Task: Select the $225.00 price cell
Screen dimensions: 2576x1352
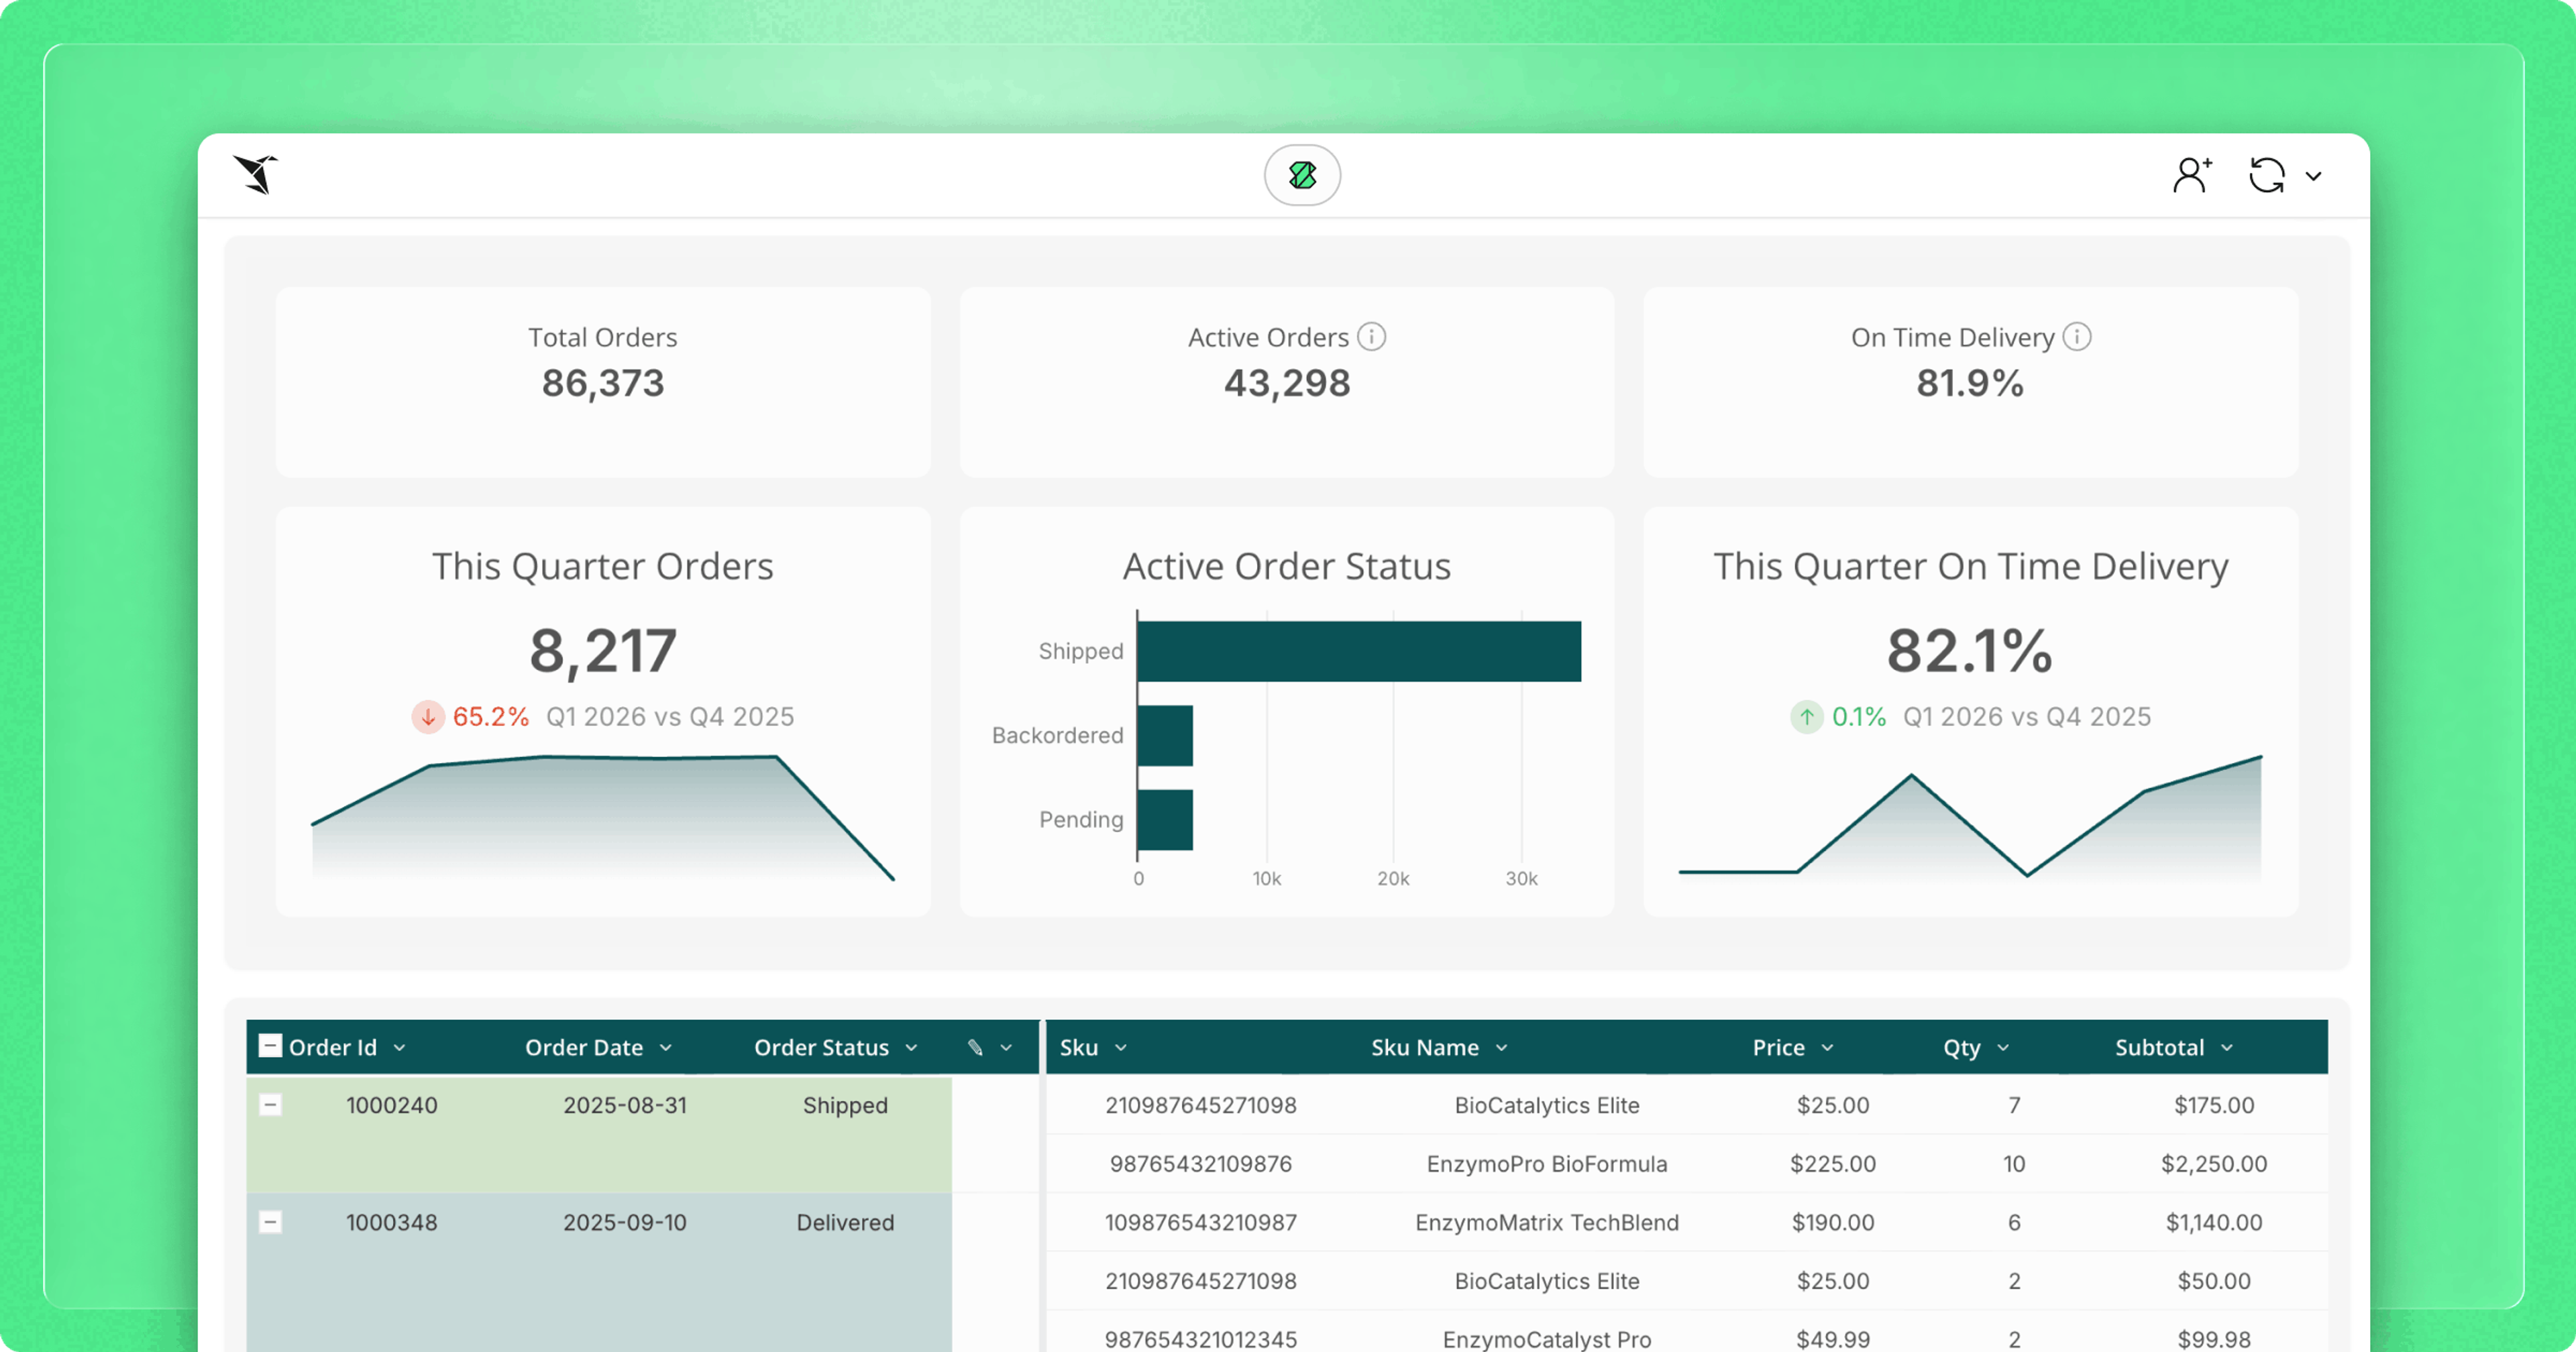Action: (1832, 1164)
